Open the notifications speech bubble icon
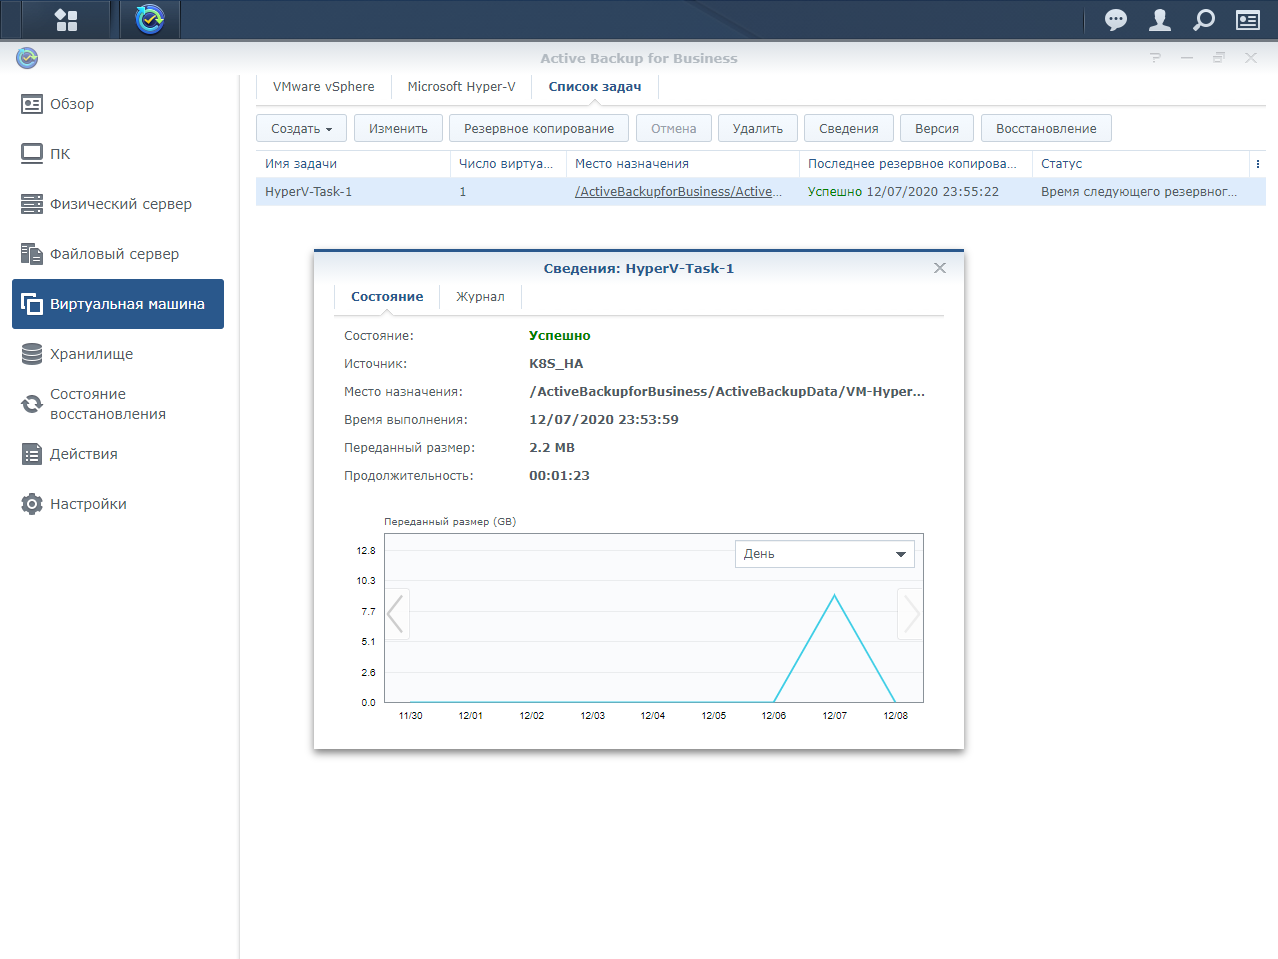1278x959 pixels. click(x=1116, y=19)
